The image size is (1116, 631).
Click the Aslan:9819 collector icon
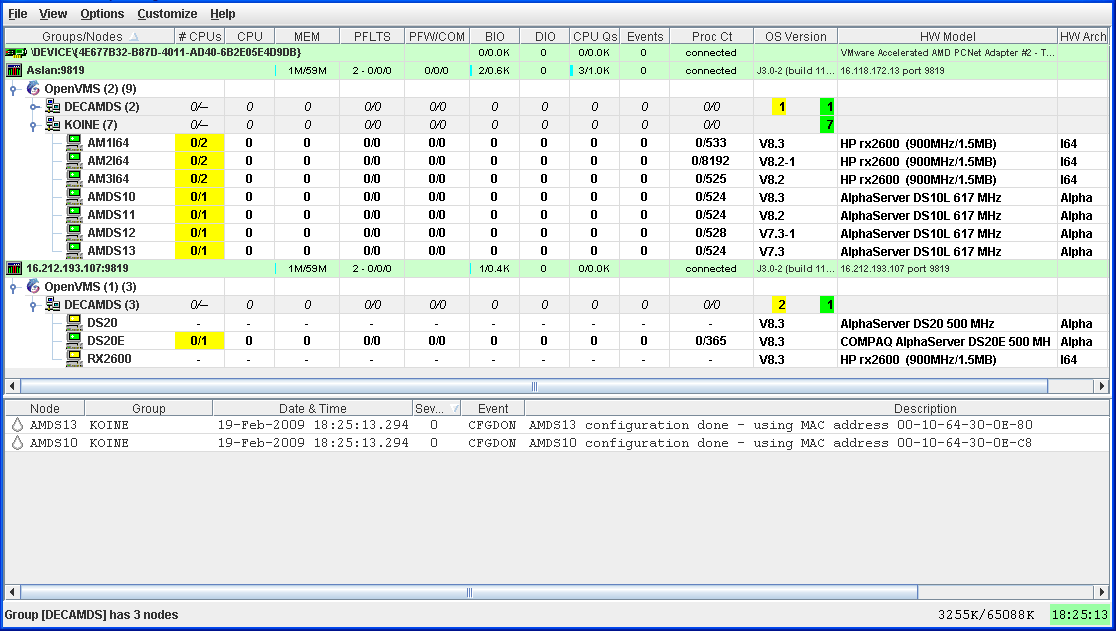(x=14, y=70)
